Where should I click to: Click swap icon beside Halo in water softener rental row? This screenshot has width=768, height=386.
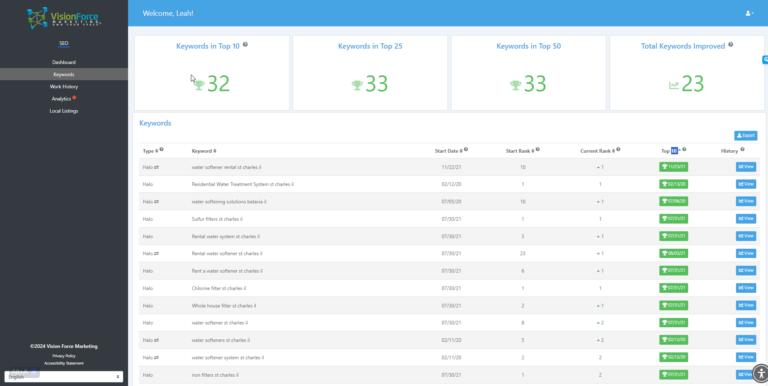point(157,167)
